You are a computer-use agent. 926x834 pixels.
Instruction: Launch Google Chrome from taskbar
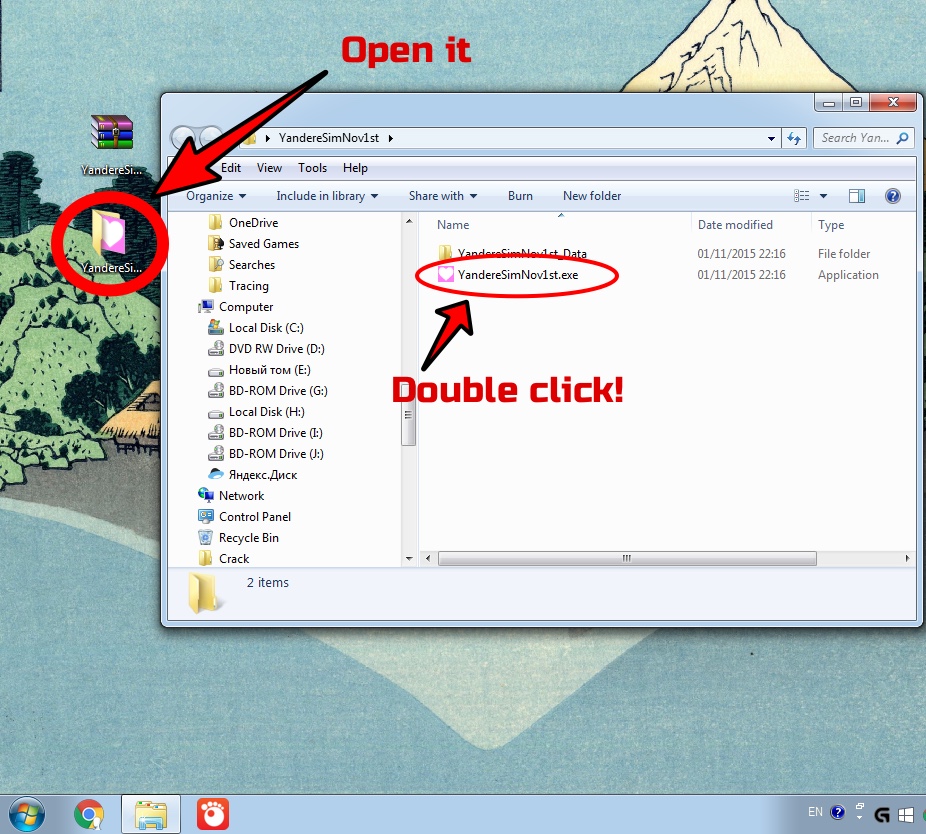(x=89, y=815)
